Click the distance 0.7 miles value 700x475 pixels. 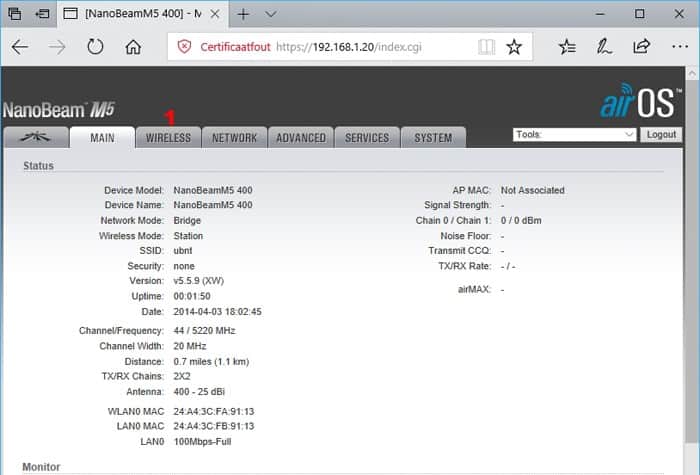211,361
